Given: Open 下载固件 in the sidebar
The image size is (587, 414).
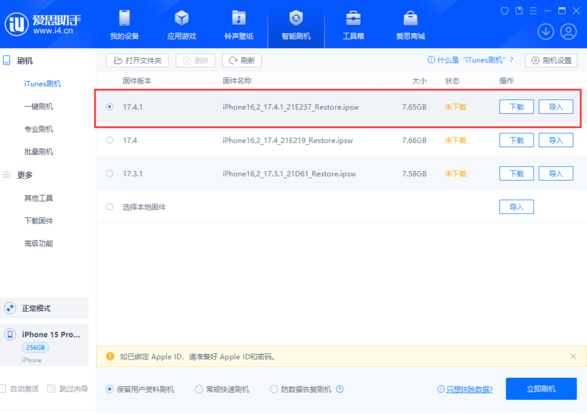Looking at the screenshot, I should 39,220.
